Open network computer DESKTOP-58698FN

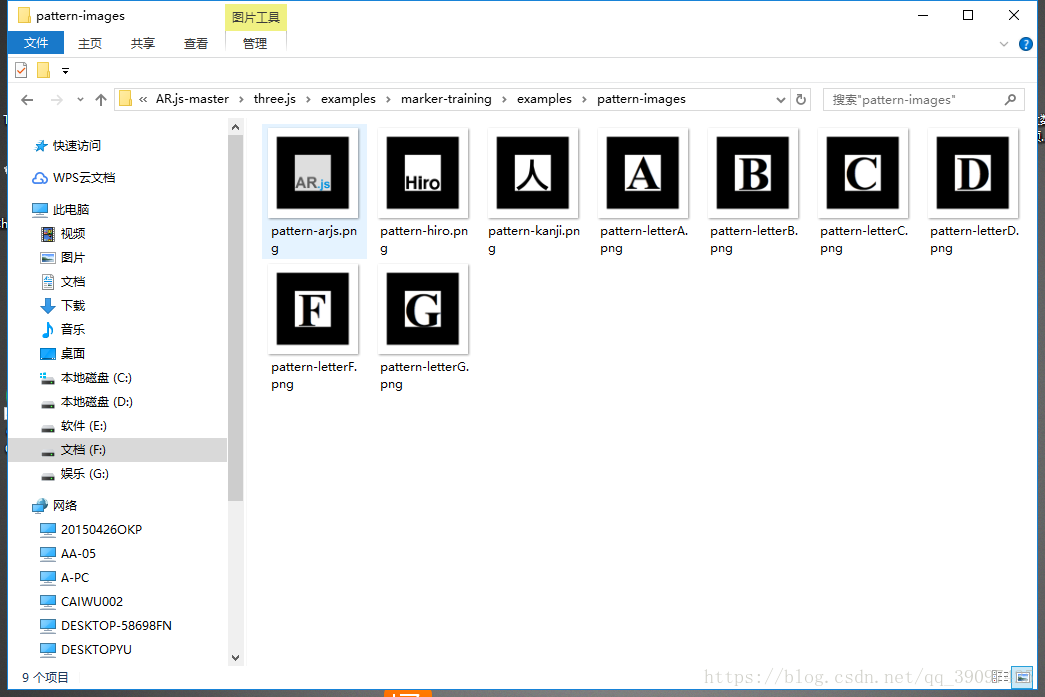pyautogui.click(x=116, y=626)
